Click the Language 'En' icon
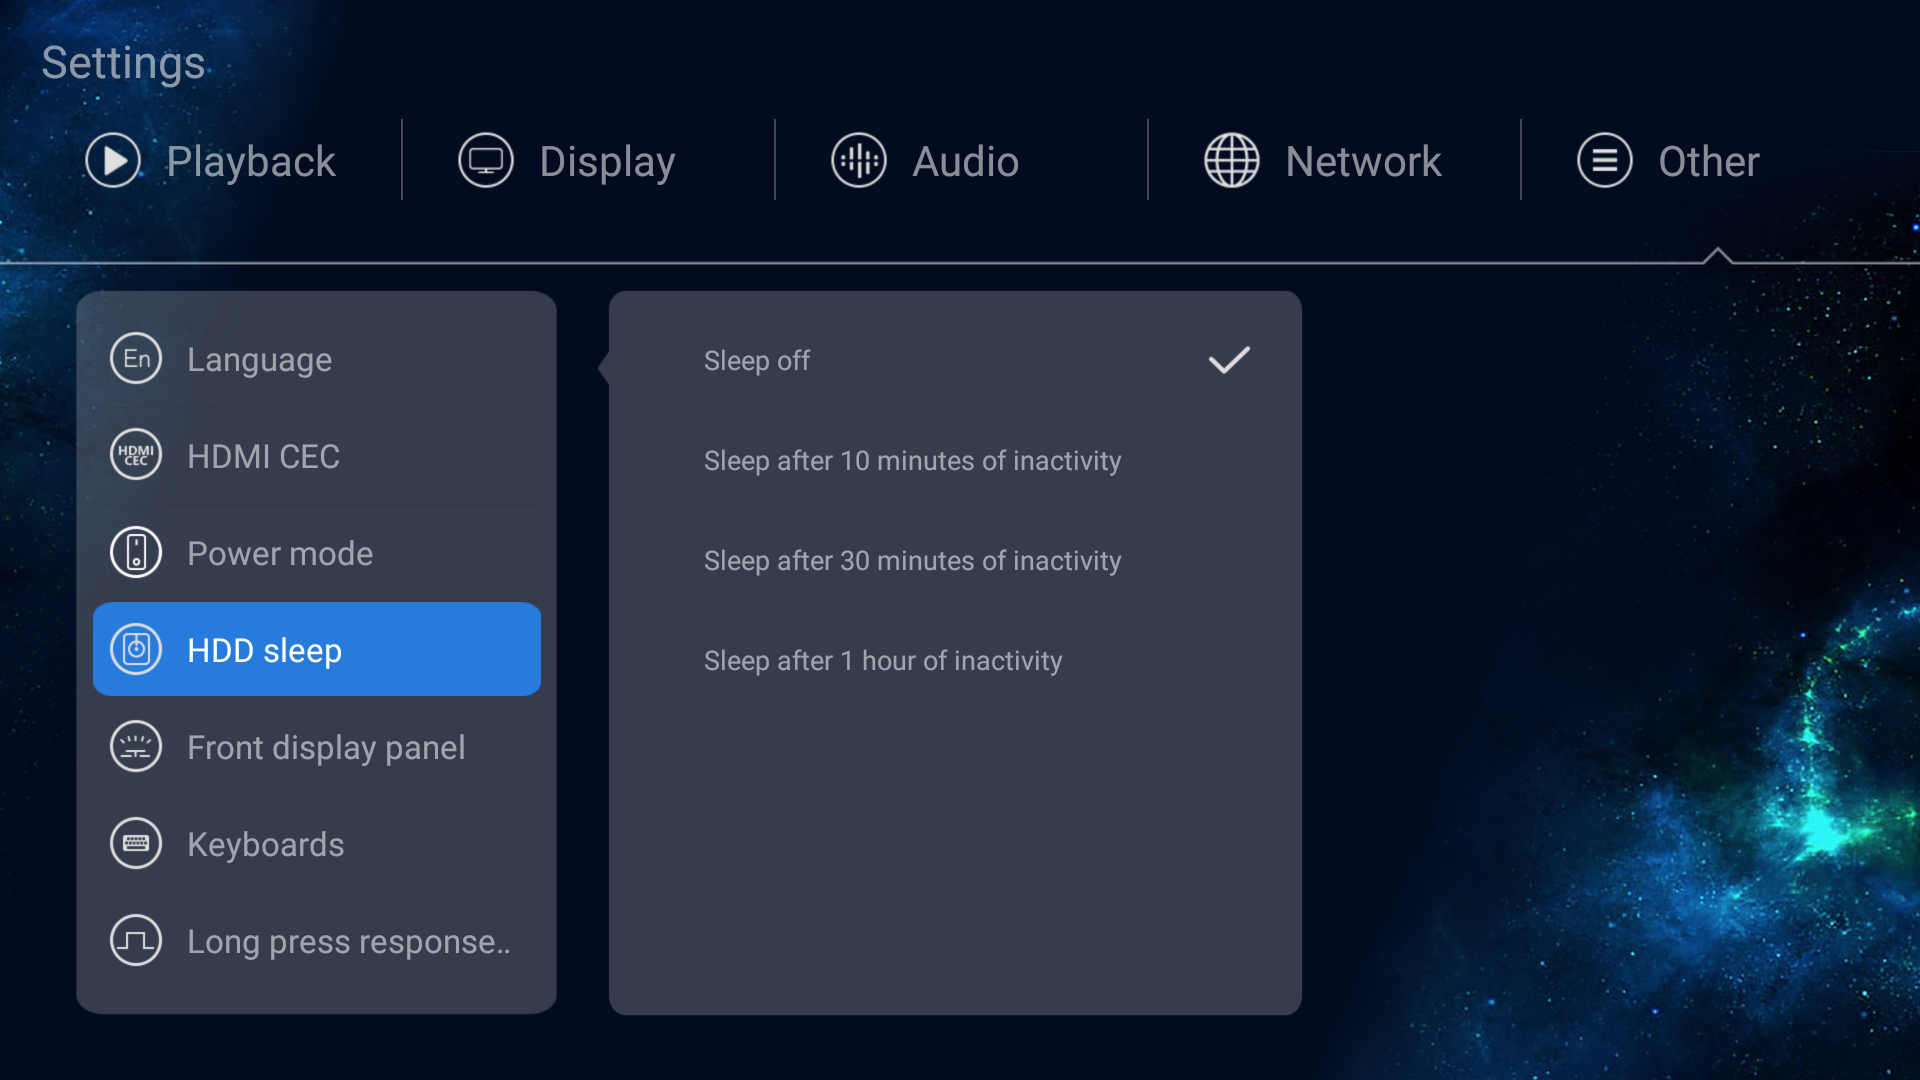 (x=136, y=359)
